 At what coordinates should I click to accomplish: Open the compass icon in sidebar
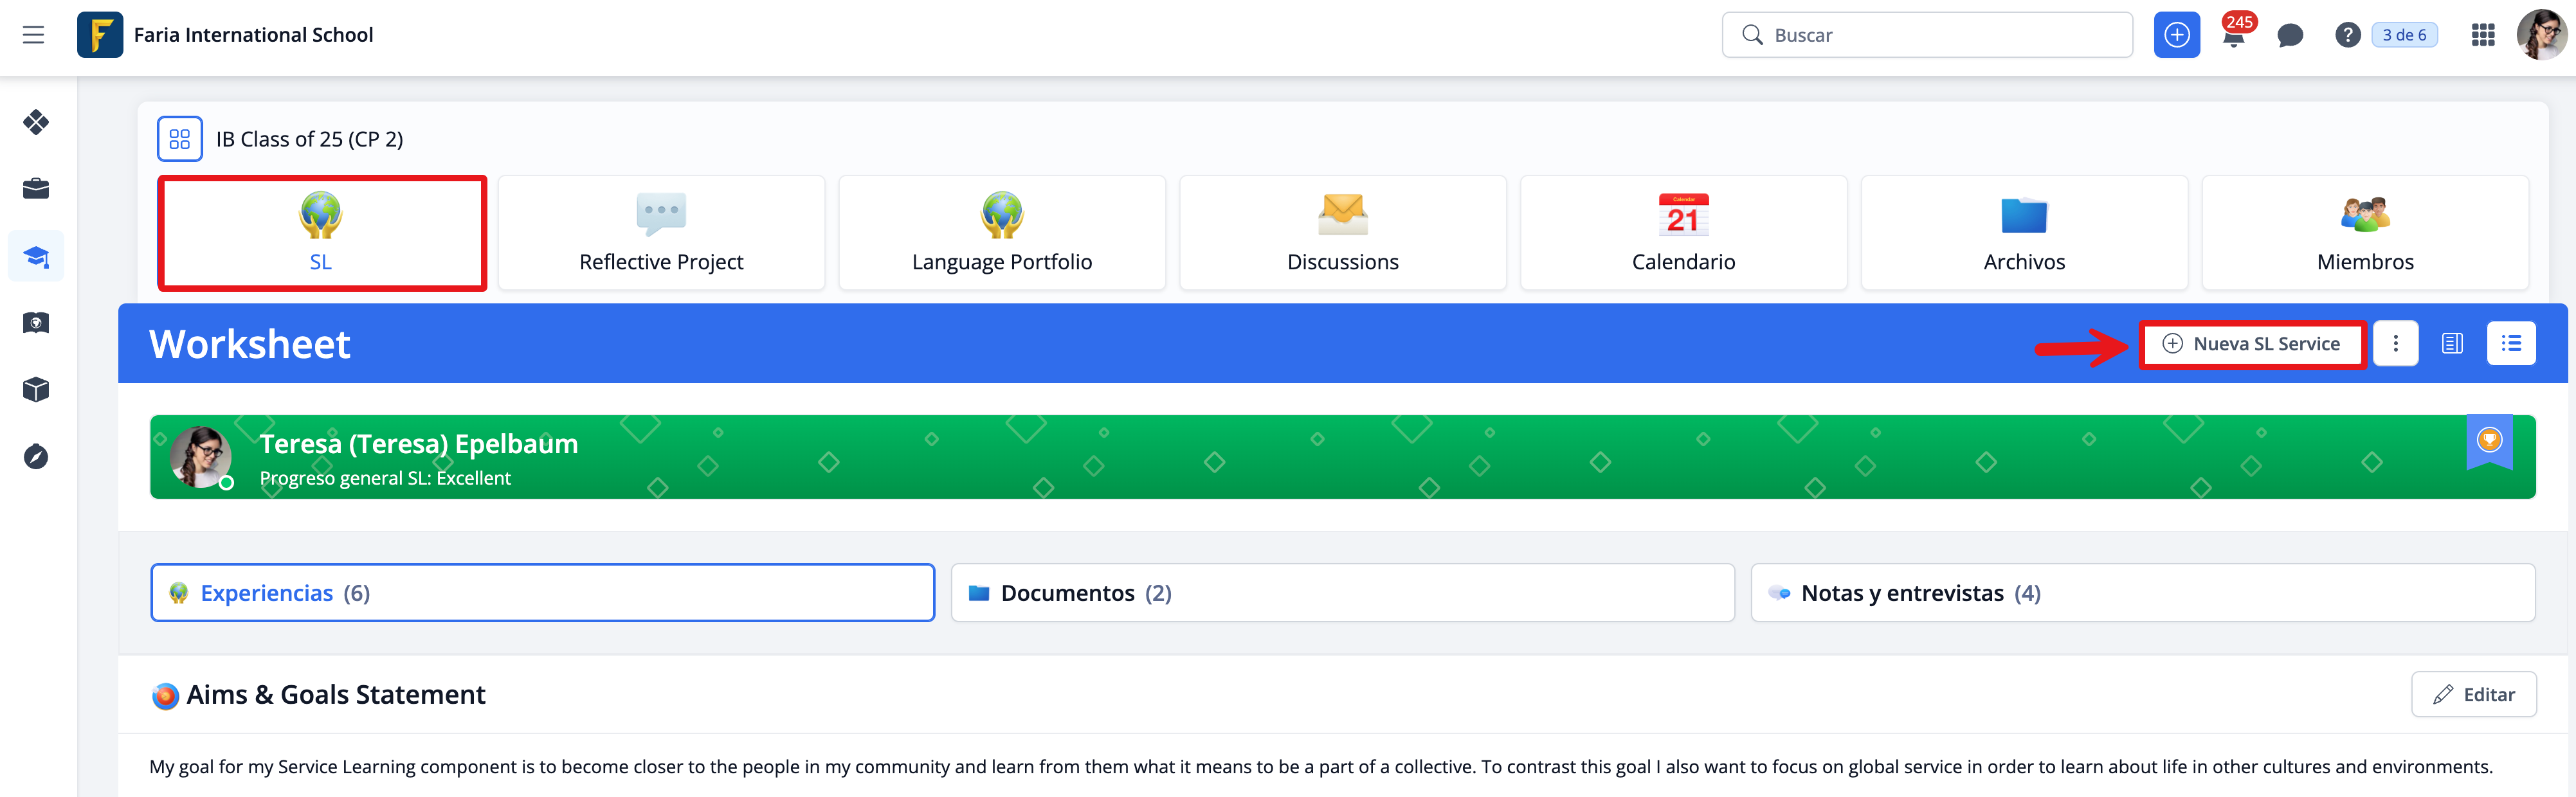click(36, 457)
